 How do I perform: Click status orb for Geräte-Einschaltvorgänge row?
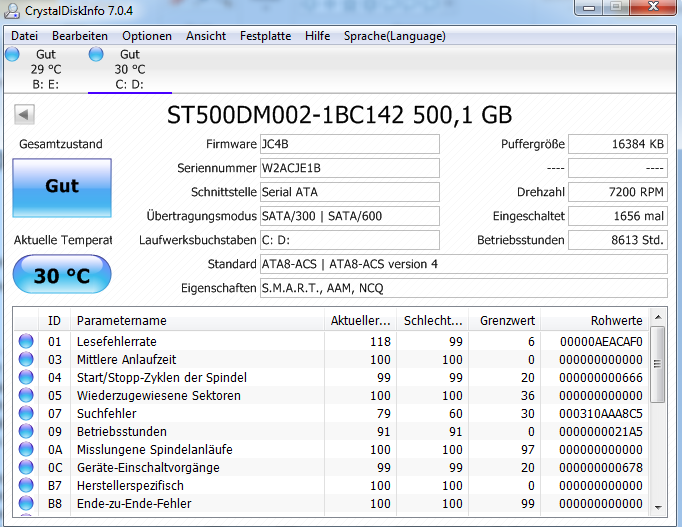[26, 467]
